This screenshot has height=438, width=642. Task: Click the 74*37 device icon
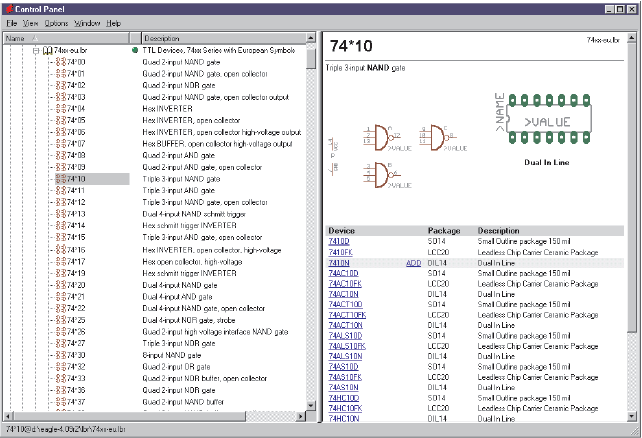(61, 402)
